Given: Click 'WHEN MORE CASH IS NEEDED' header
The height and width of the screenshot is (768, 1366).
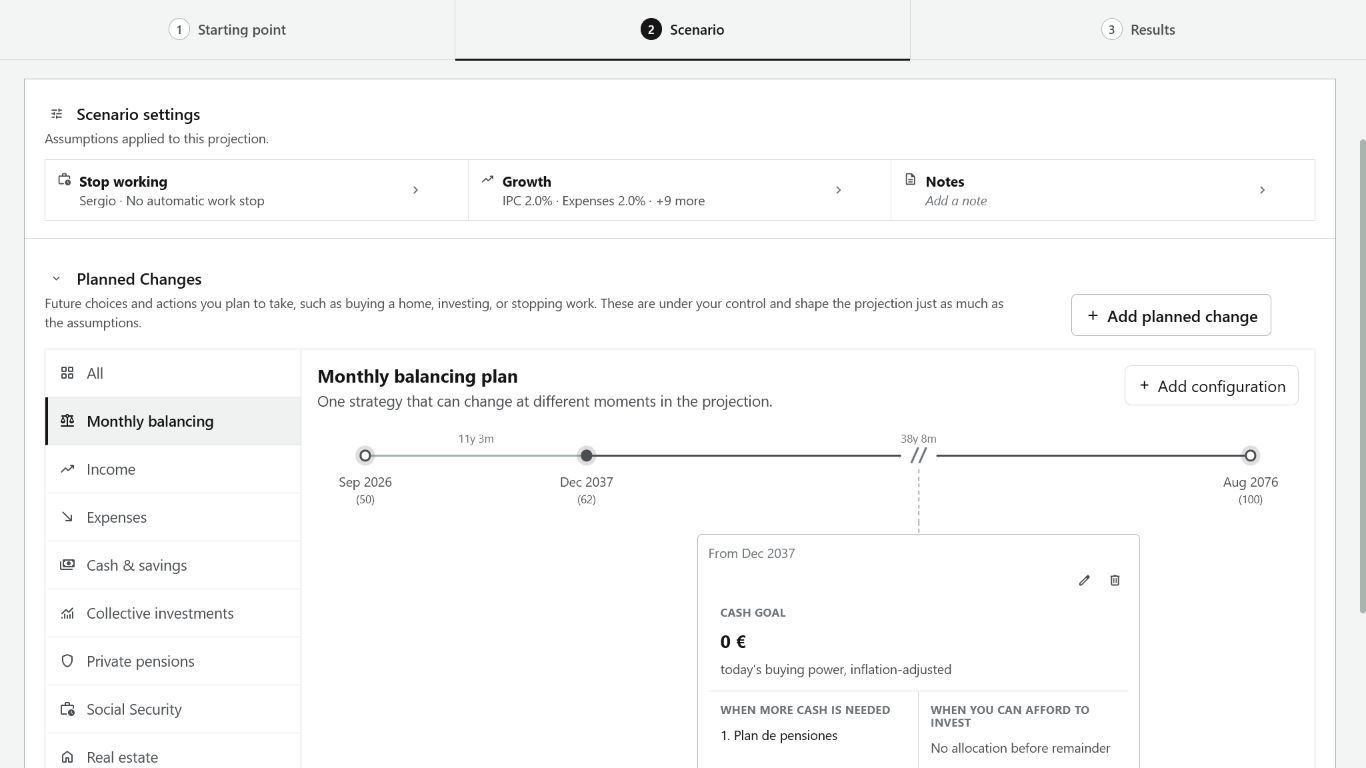Looking at the screenshot, I should click(x=805, y=710).
